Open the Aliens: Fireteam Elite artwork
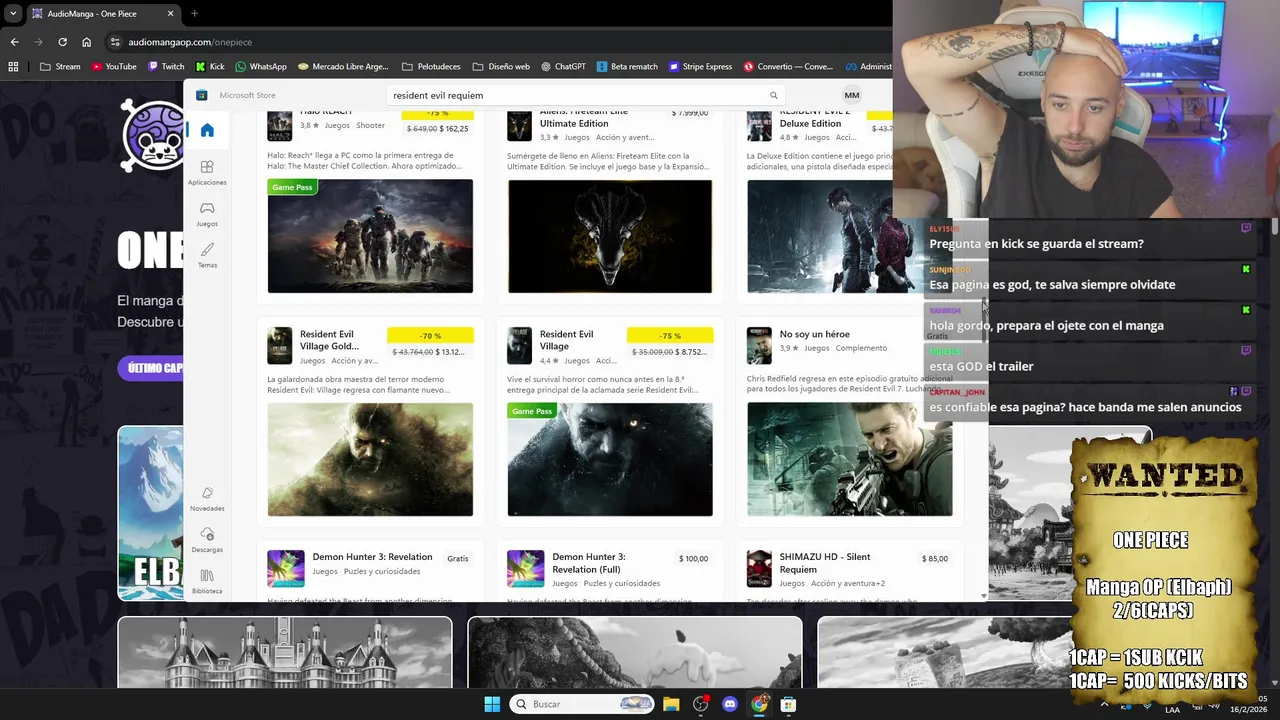 (610, 236)
